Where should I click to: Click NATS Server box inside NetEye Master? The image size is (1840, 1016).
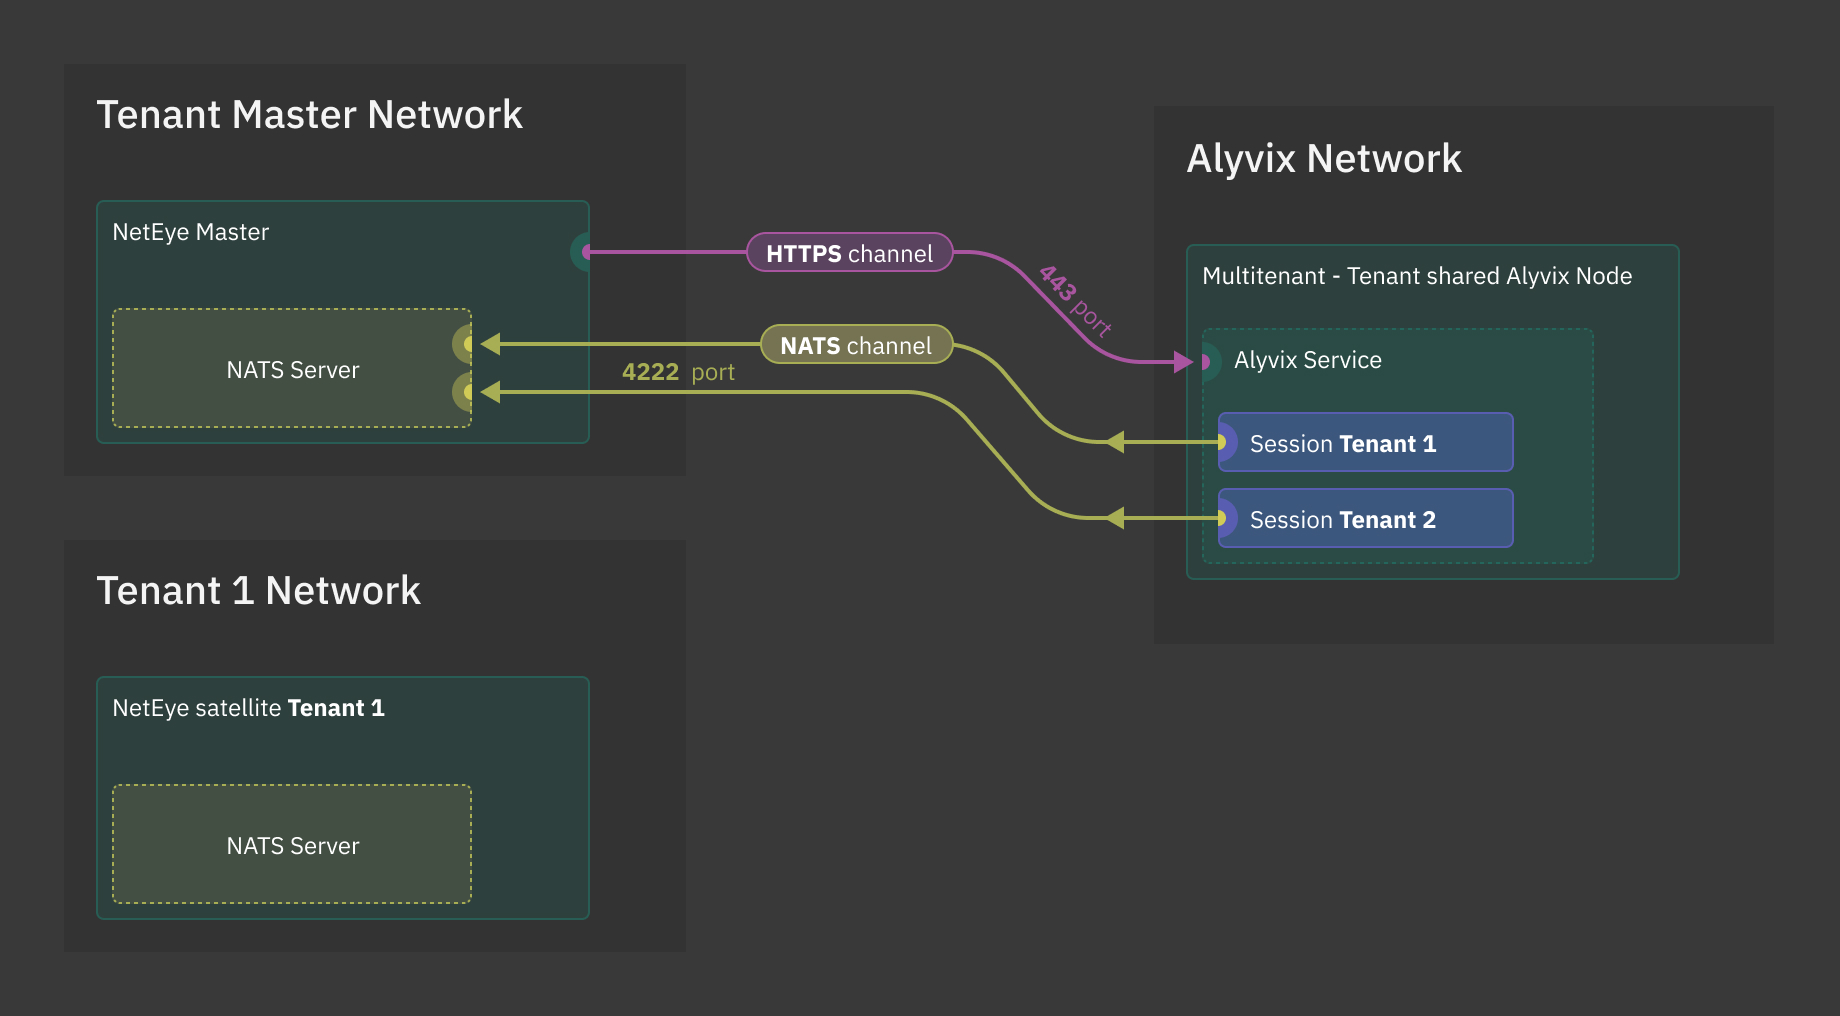tap(292, 368)
